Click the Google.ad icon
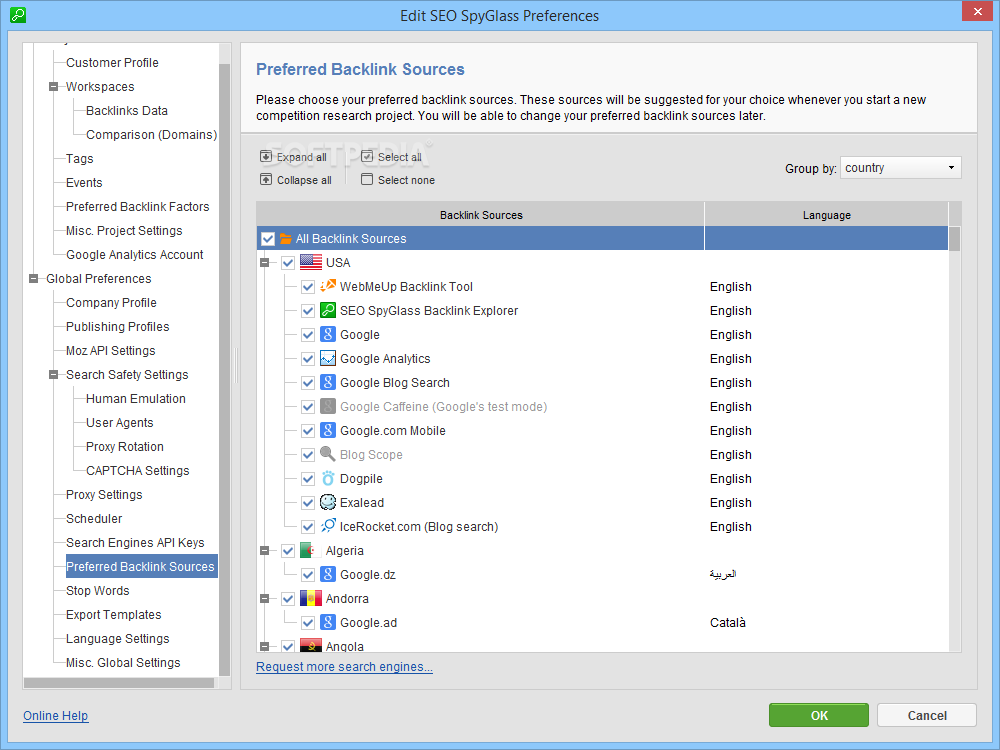This screenshot has height=750, width=1000. point(328,622)
